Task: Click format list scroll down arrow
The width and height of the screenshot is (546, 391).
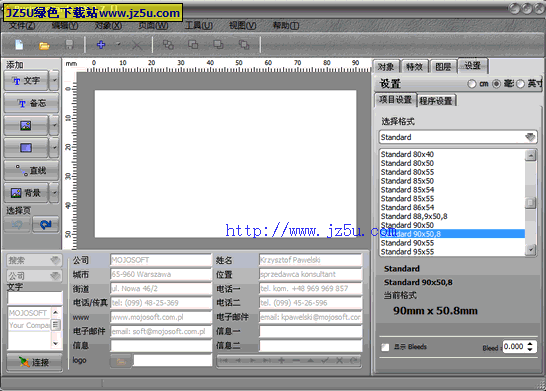Action: pyautogui.click(x=530, y=249)
